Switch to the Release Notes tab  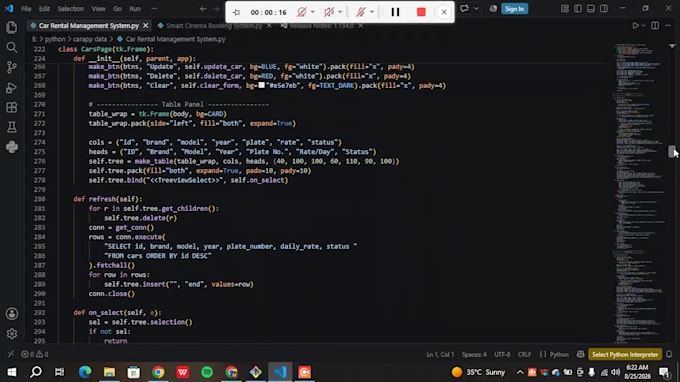pyautogui.click(x=321, y=26)
